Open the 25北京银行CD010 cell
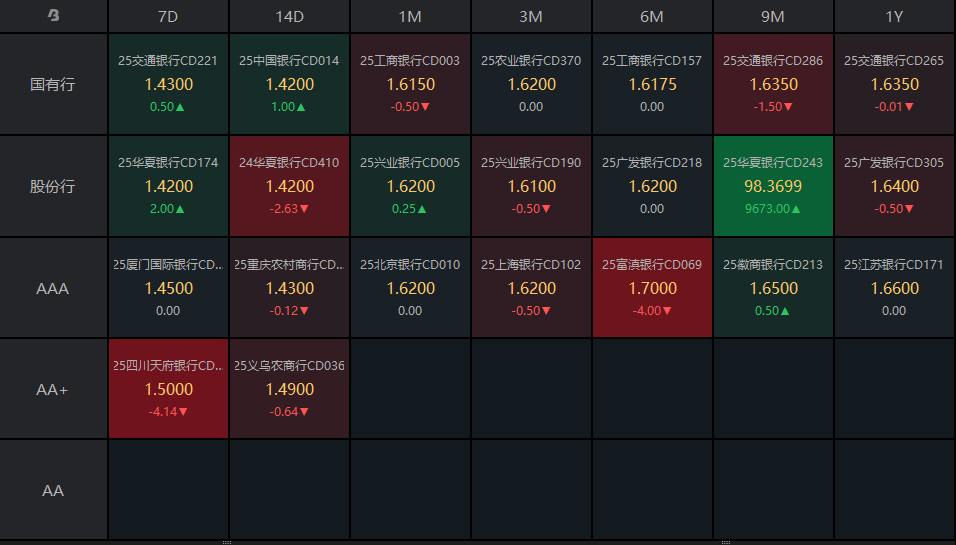The width and height of the screenshot is (956, 545). (410, 288)
